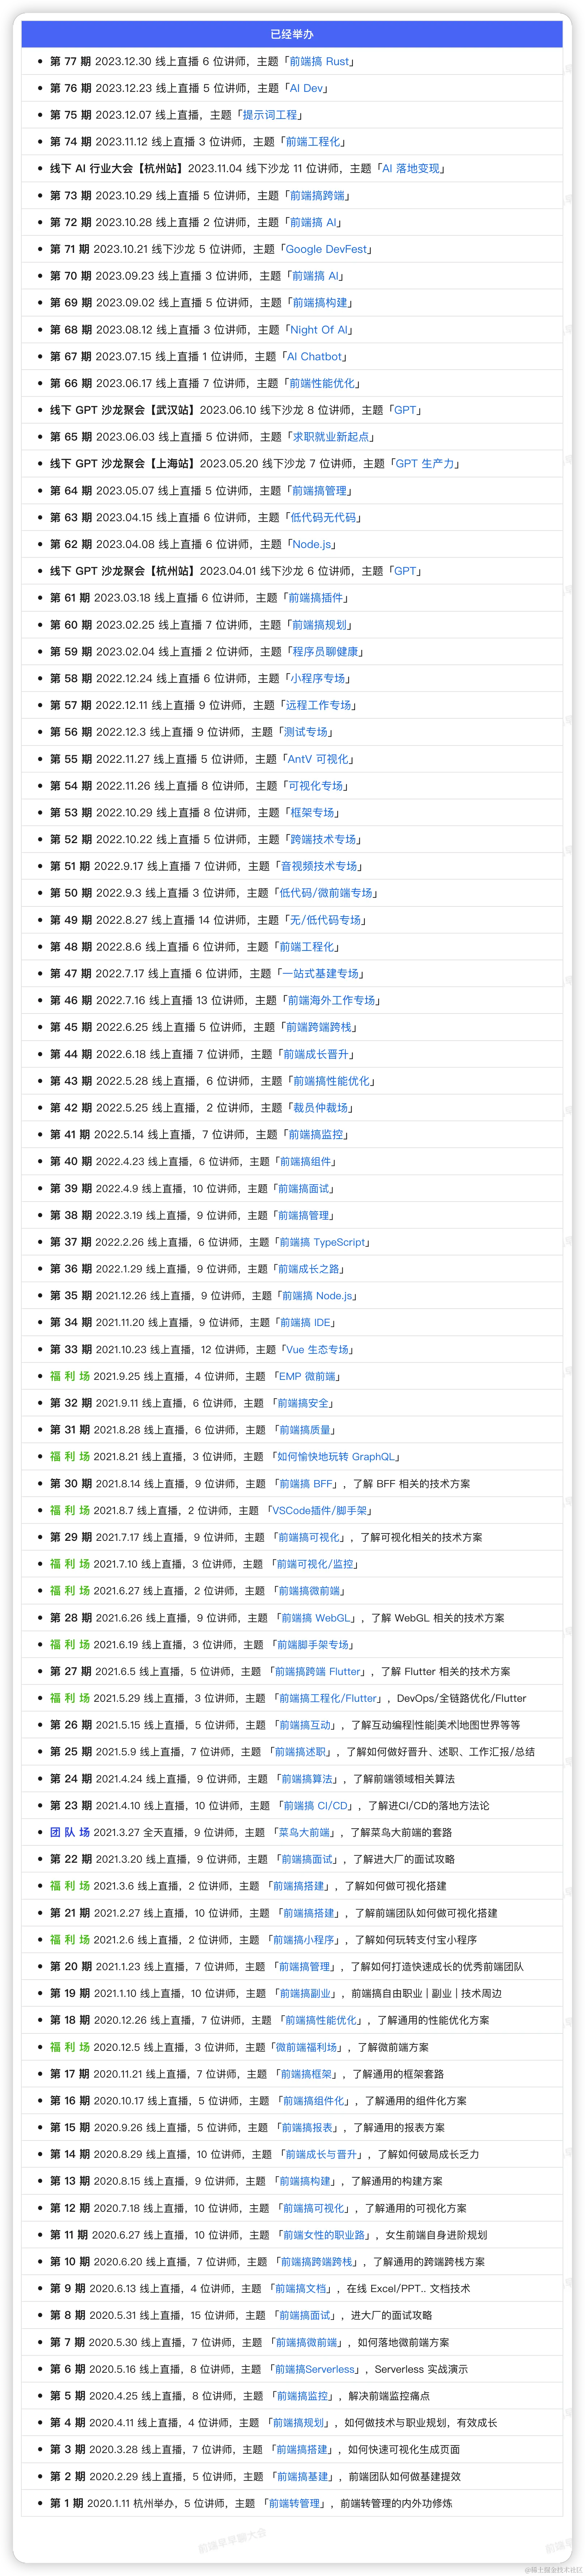The image size is (585, 2576).
Task: Click the Night Of AI link
Action: coord(319,330)
